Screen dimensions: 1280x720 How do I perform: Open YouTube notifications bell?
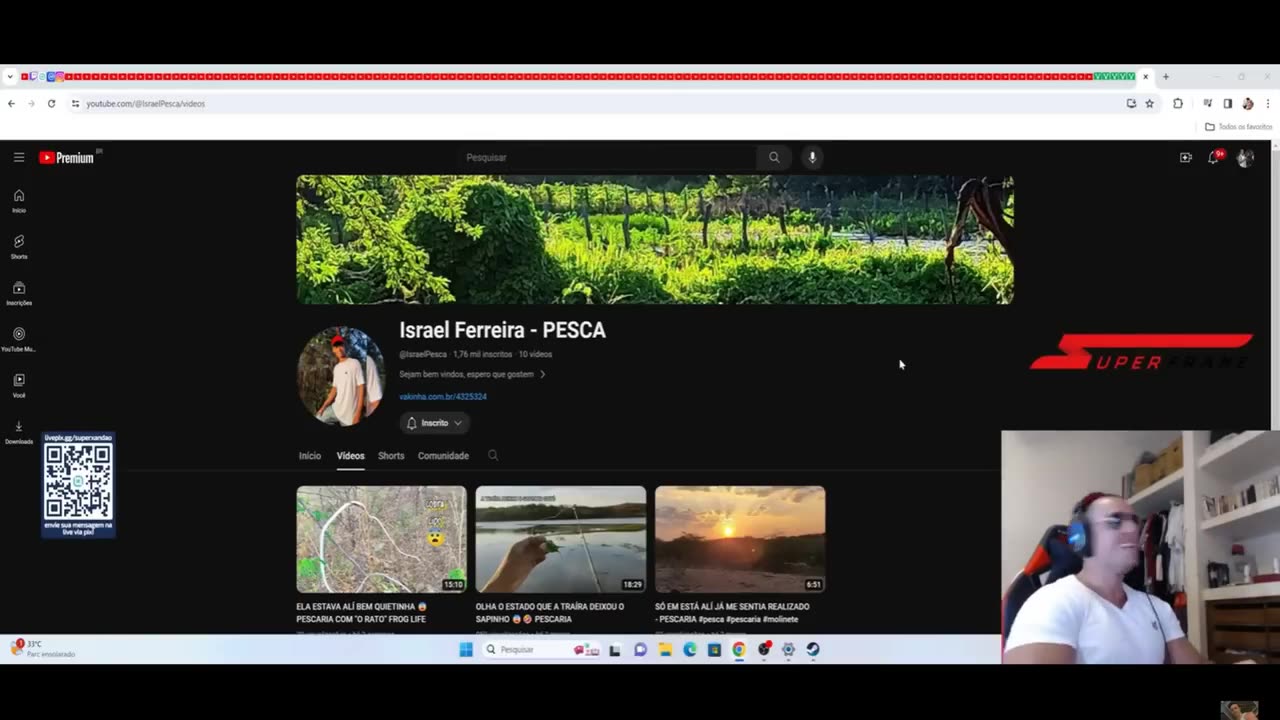[1214, 157]
